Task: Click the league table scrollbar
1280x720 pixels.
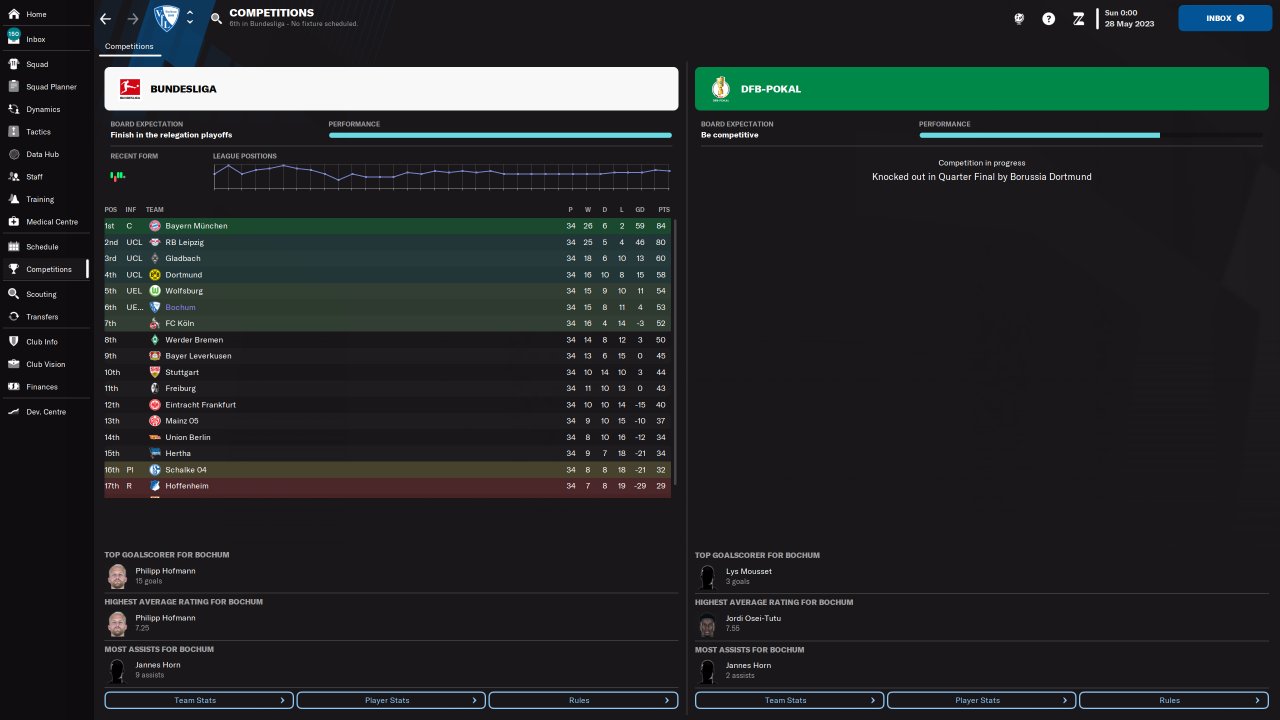Action: (675, 352)
